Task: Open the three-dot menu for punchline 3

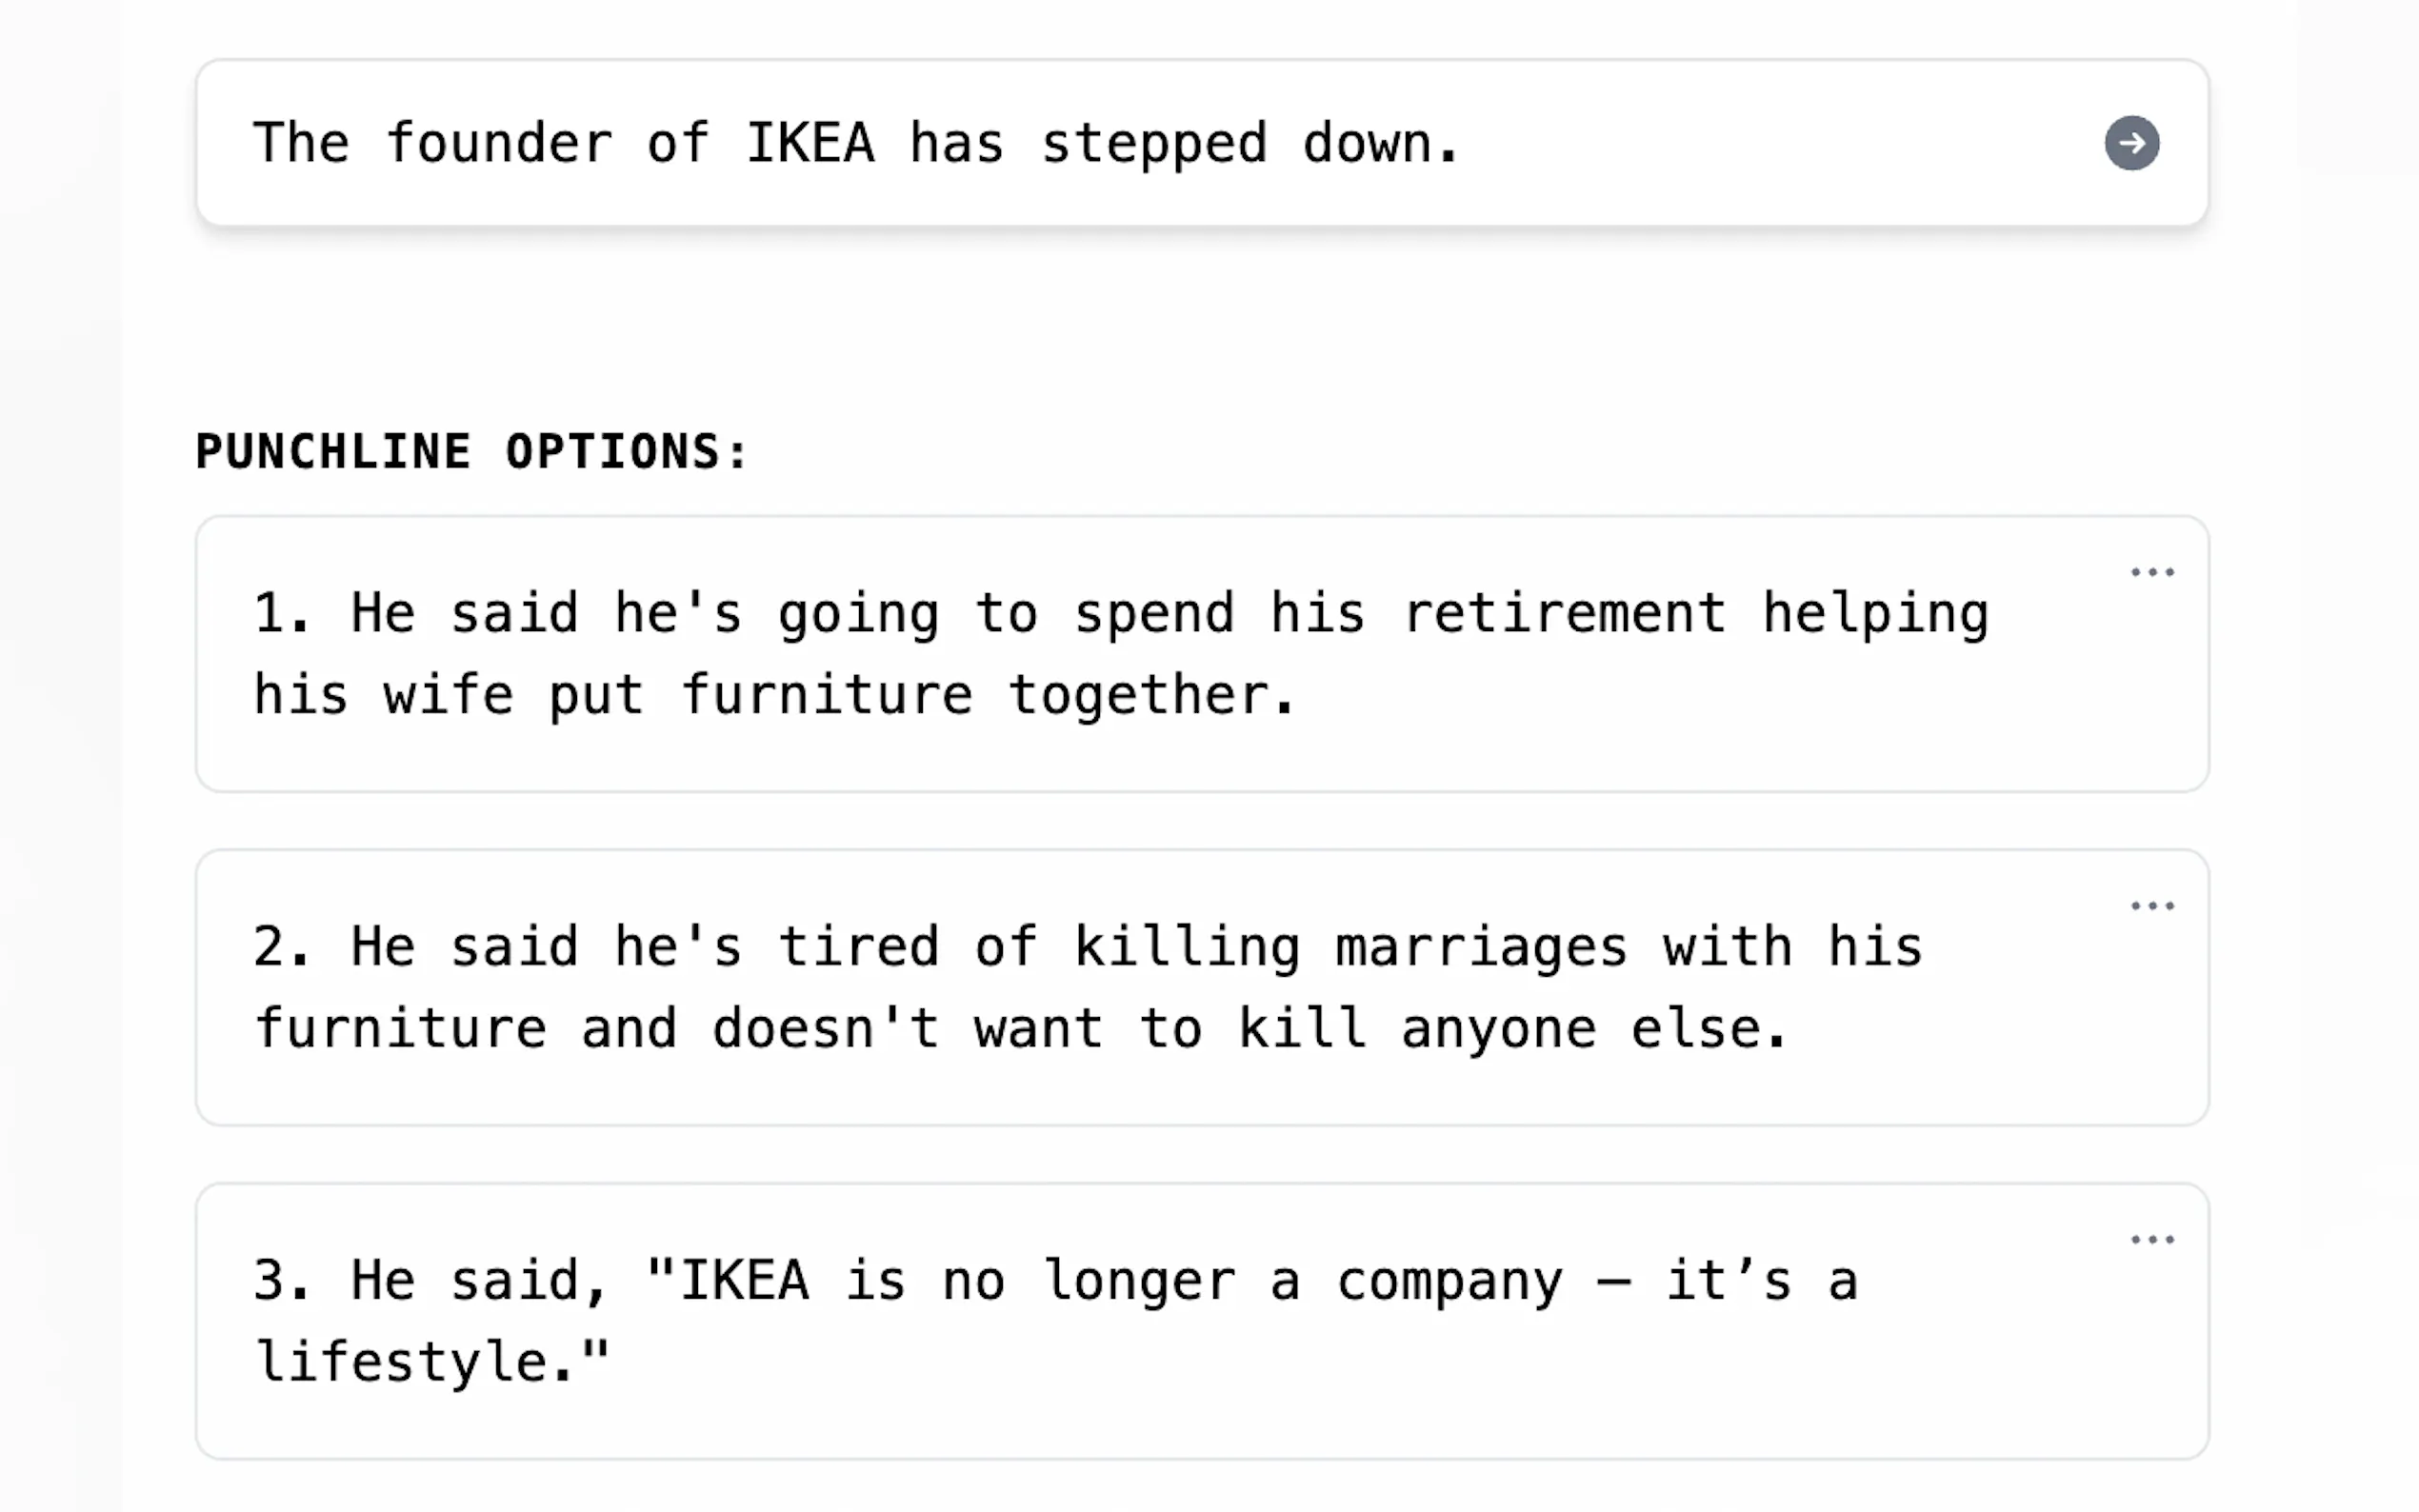Action: tap(2152, 1240)
